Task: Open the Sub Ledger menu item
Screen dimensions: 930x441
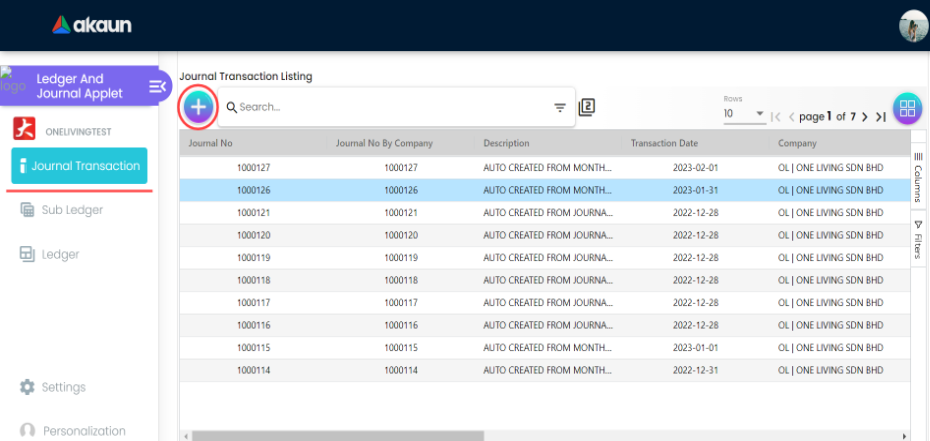Action: (x=72, y=210)
